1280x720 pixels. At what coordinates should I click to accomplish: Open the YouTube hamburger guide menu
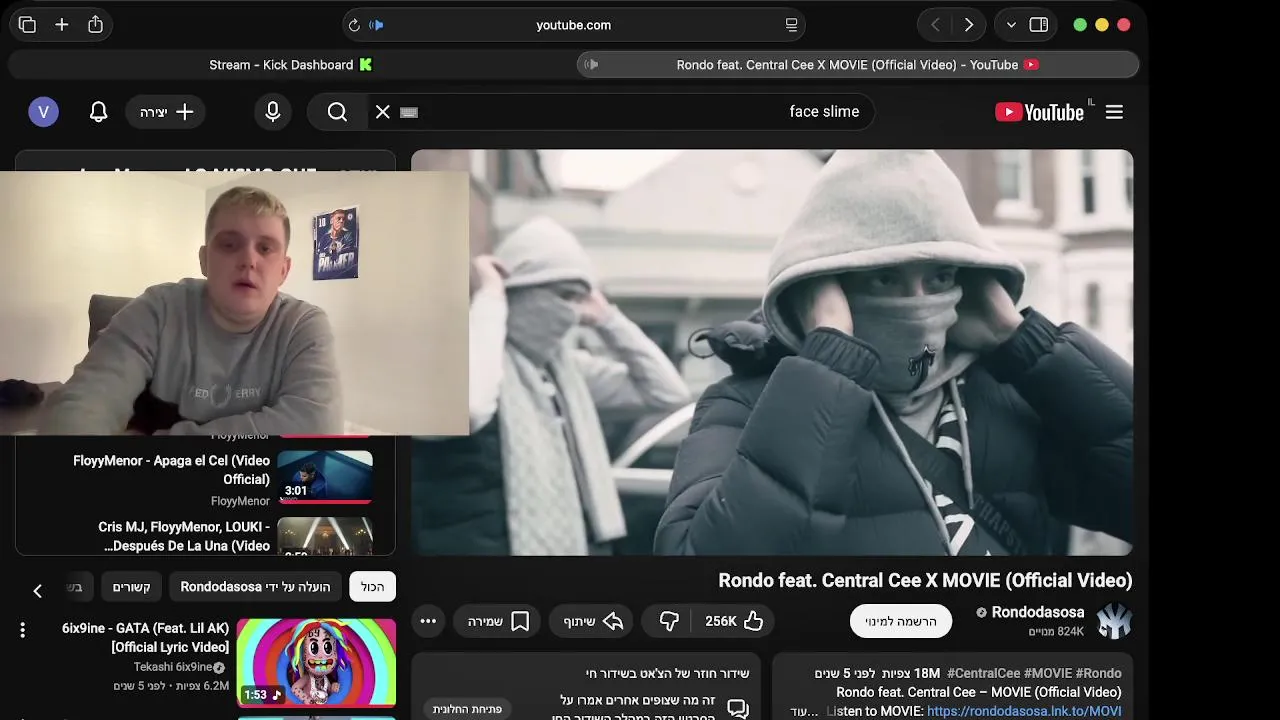pyautogui.click(x=1114, y=112)
